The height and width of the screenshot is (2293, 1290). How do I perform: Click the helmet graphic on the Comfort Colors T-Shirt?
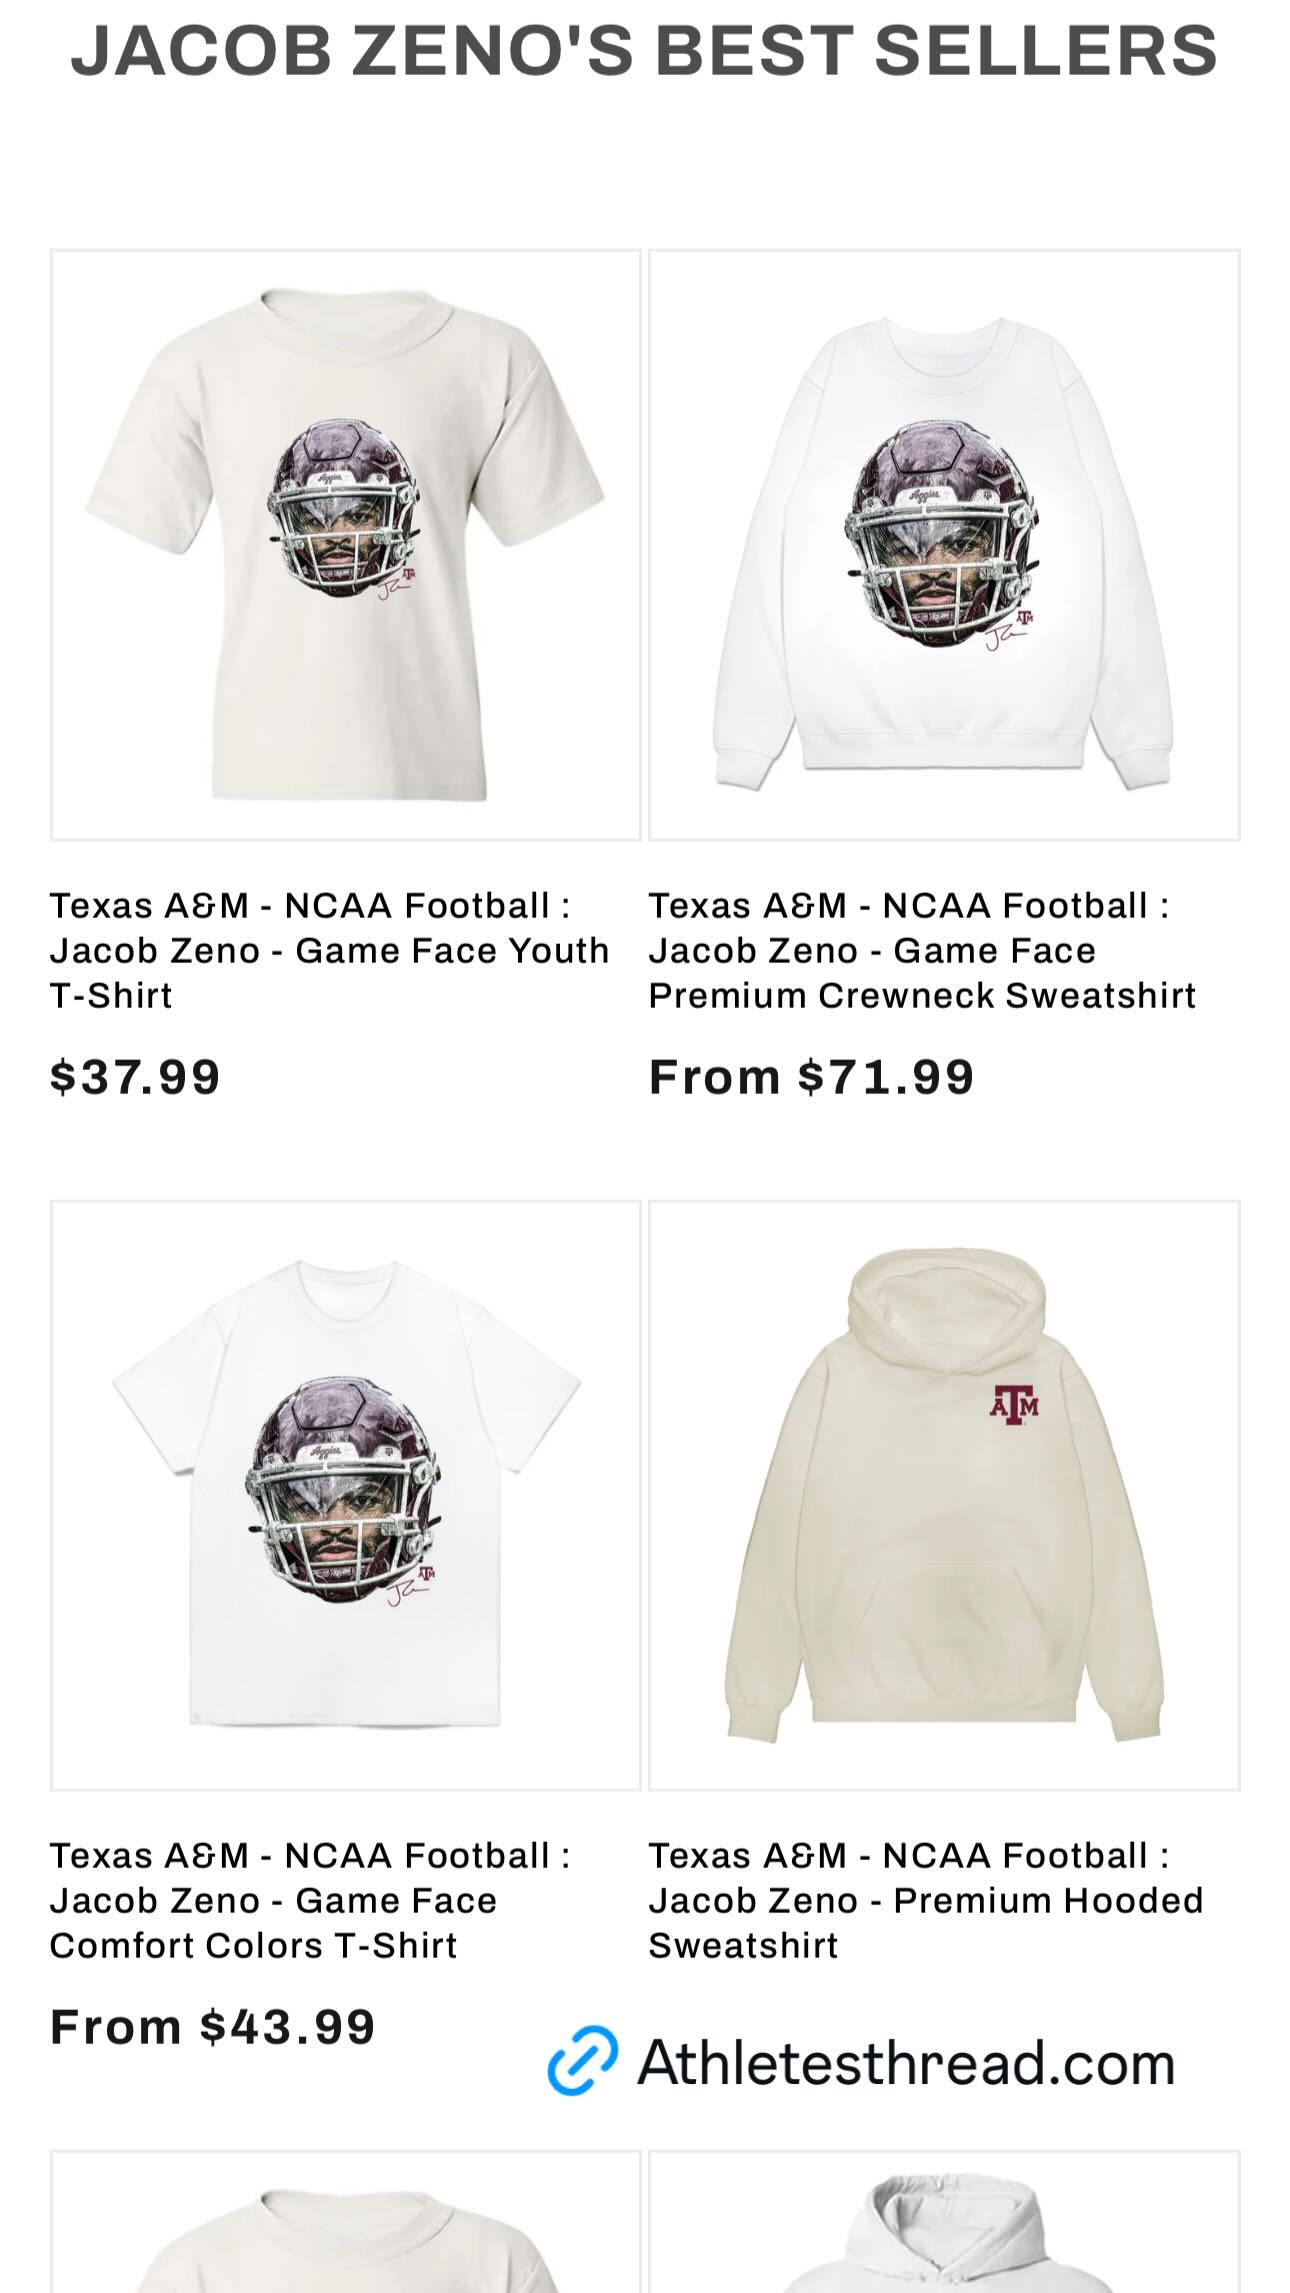pos(342,1488)
